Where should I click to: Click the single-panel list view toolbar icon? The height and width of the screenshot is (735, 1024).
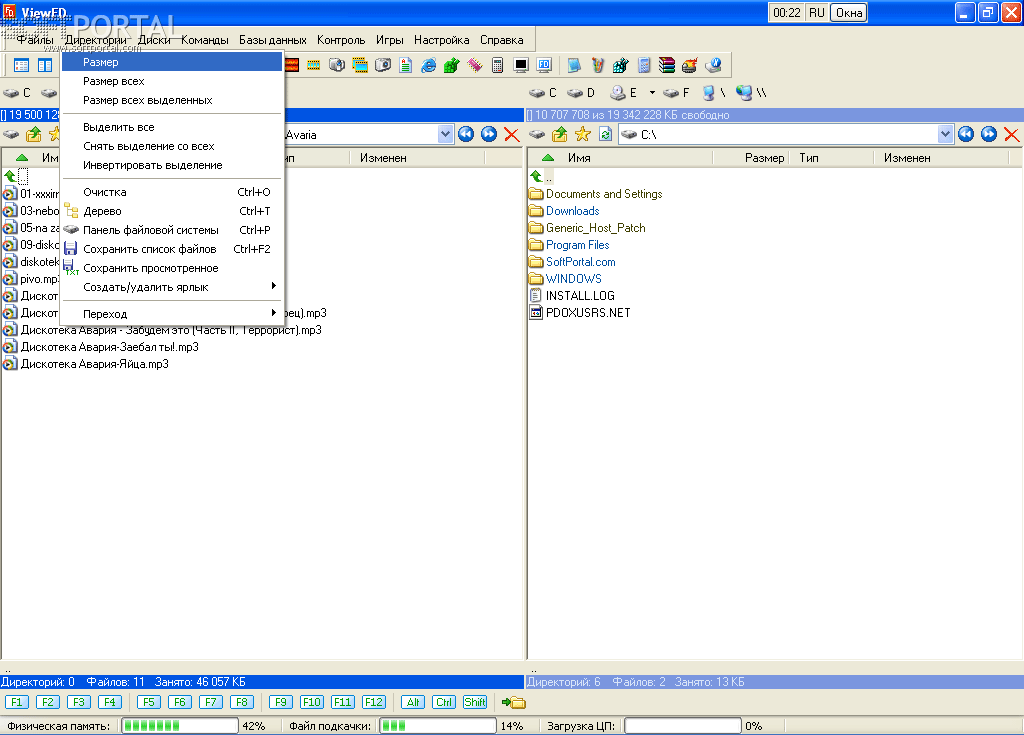pos(22,65)
